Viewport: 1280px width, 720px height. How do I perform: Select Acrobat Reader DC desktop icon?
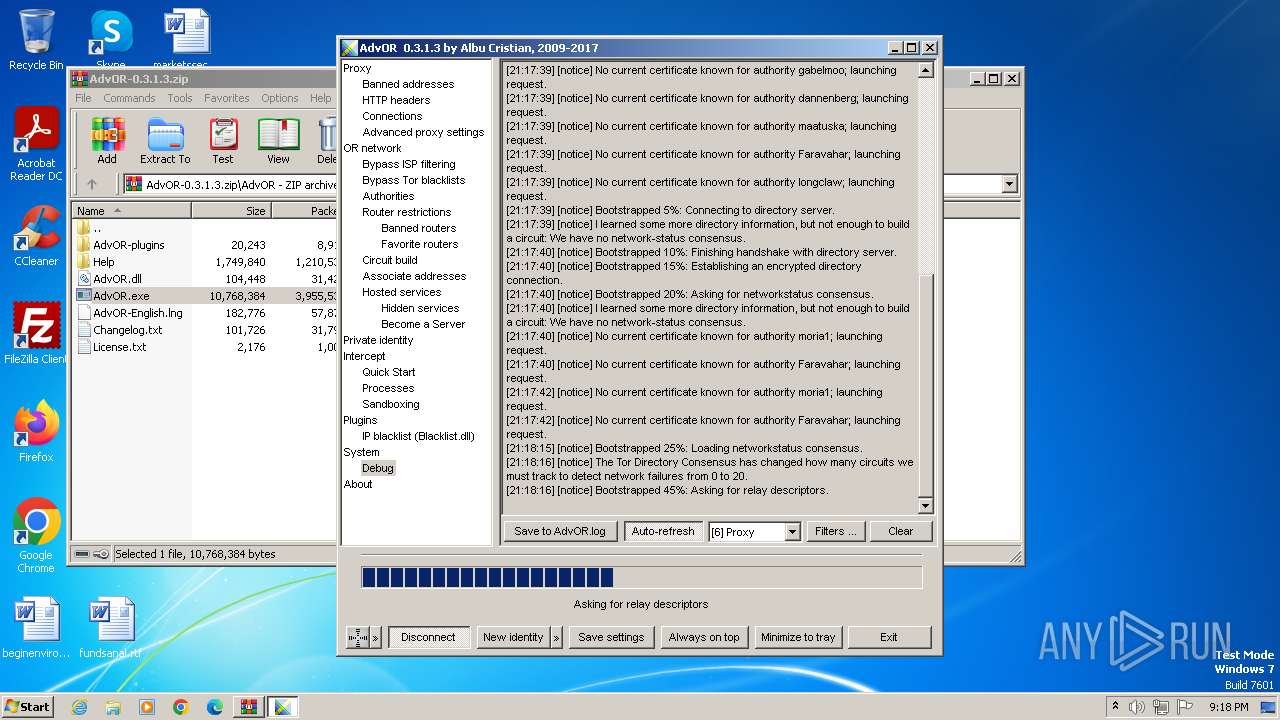[x=36, y=145]
